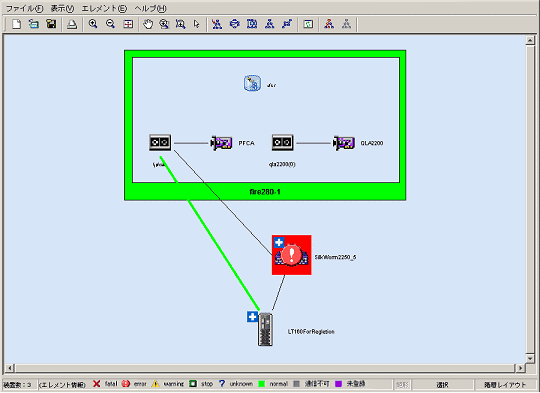Select the PFCA adapter card icon
This screenshot has width=540, height=393.
(x=221, y=143)
